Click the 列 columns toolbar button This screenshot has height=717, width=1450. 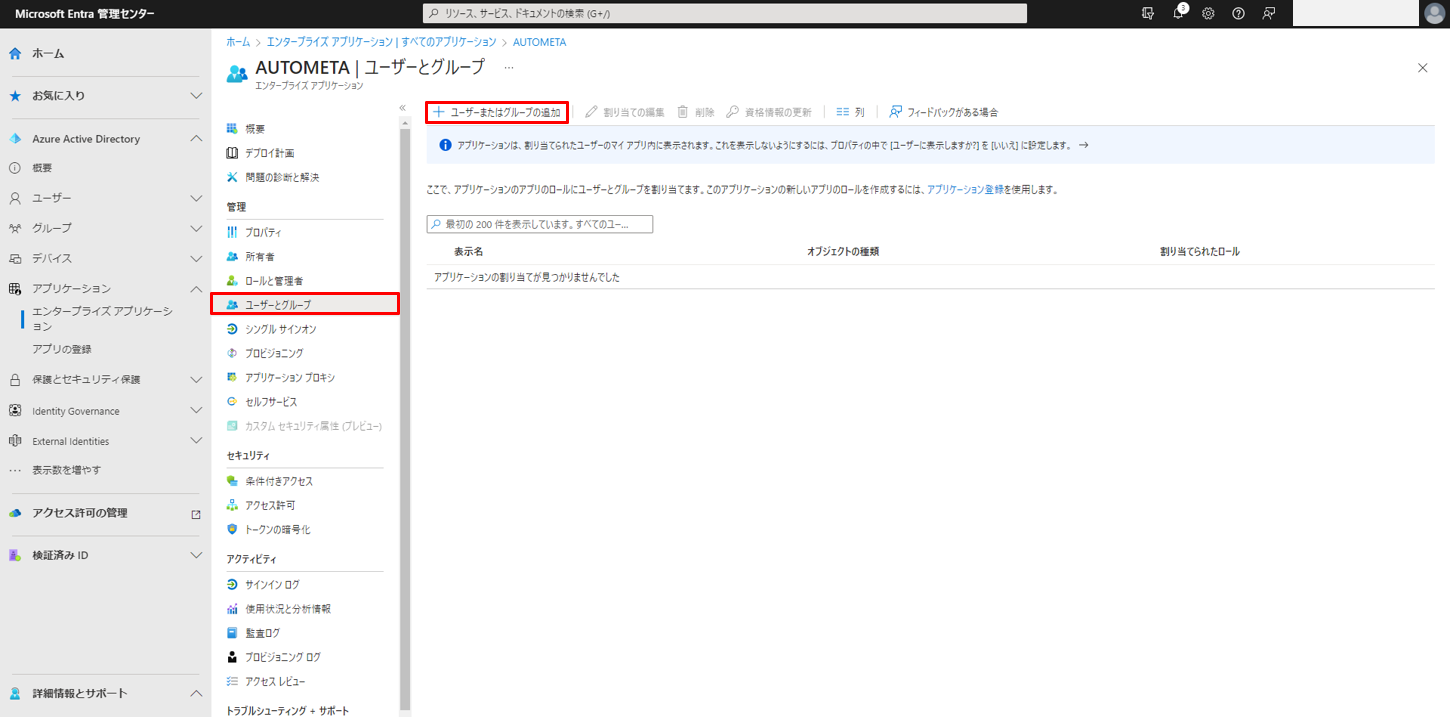(850, 112)
